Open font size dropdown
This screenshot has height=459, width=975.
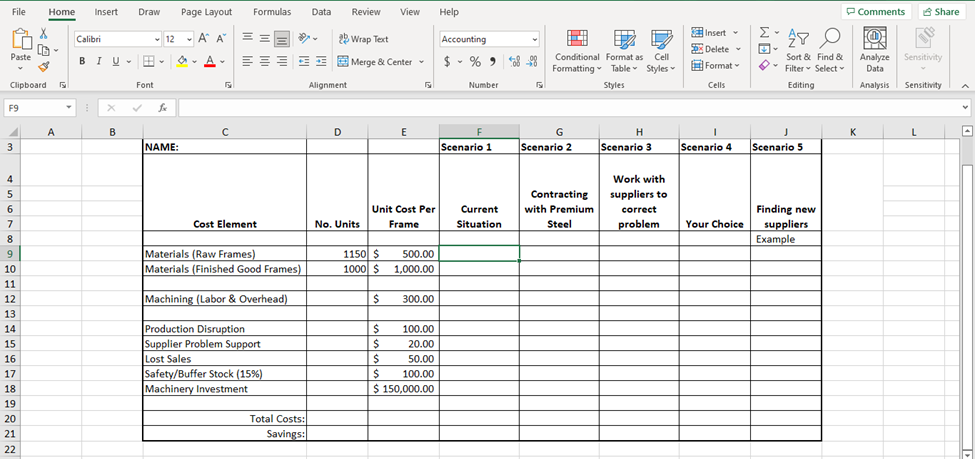pyautogui.click(x=190, y=39)
